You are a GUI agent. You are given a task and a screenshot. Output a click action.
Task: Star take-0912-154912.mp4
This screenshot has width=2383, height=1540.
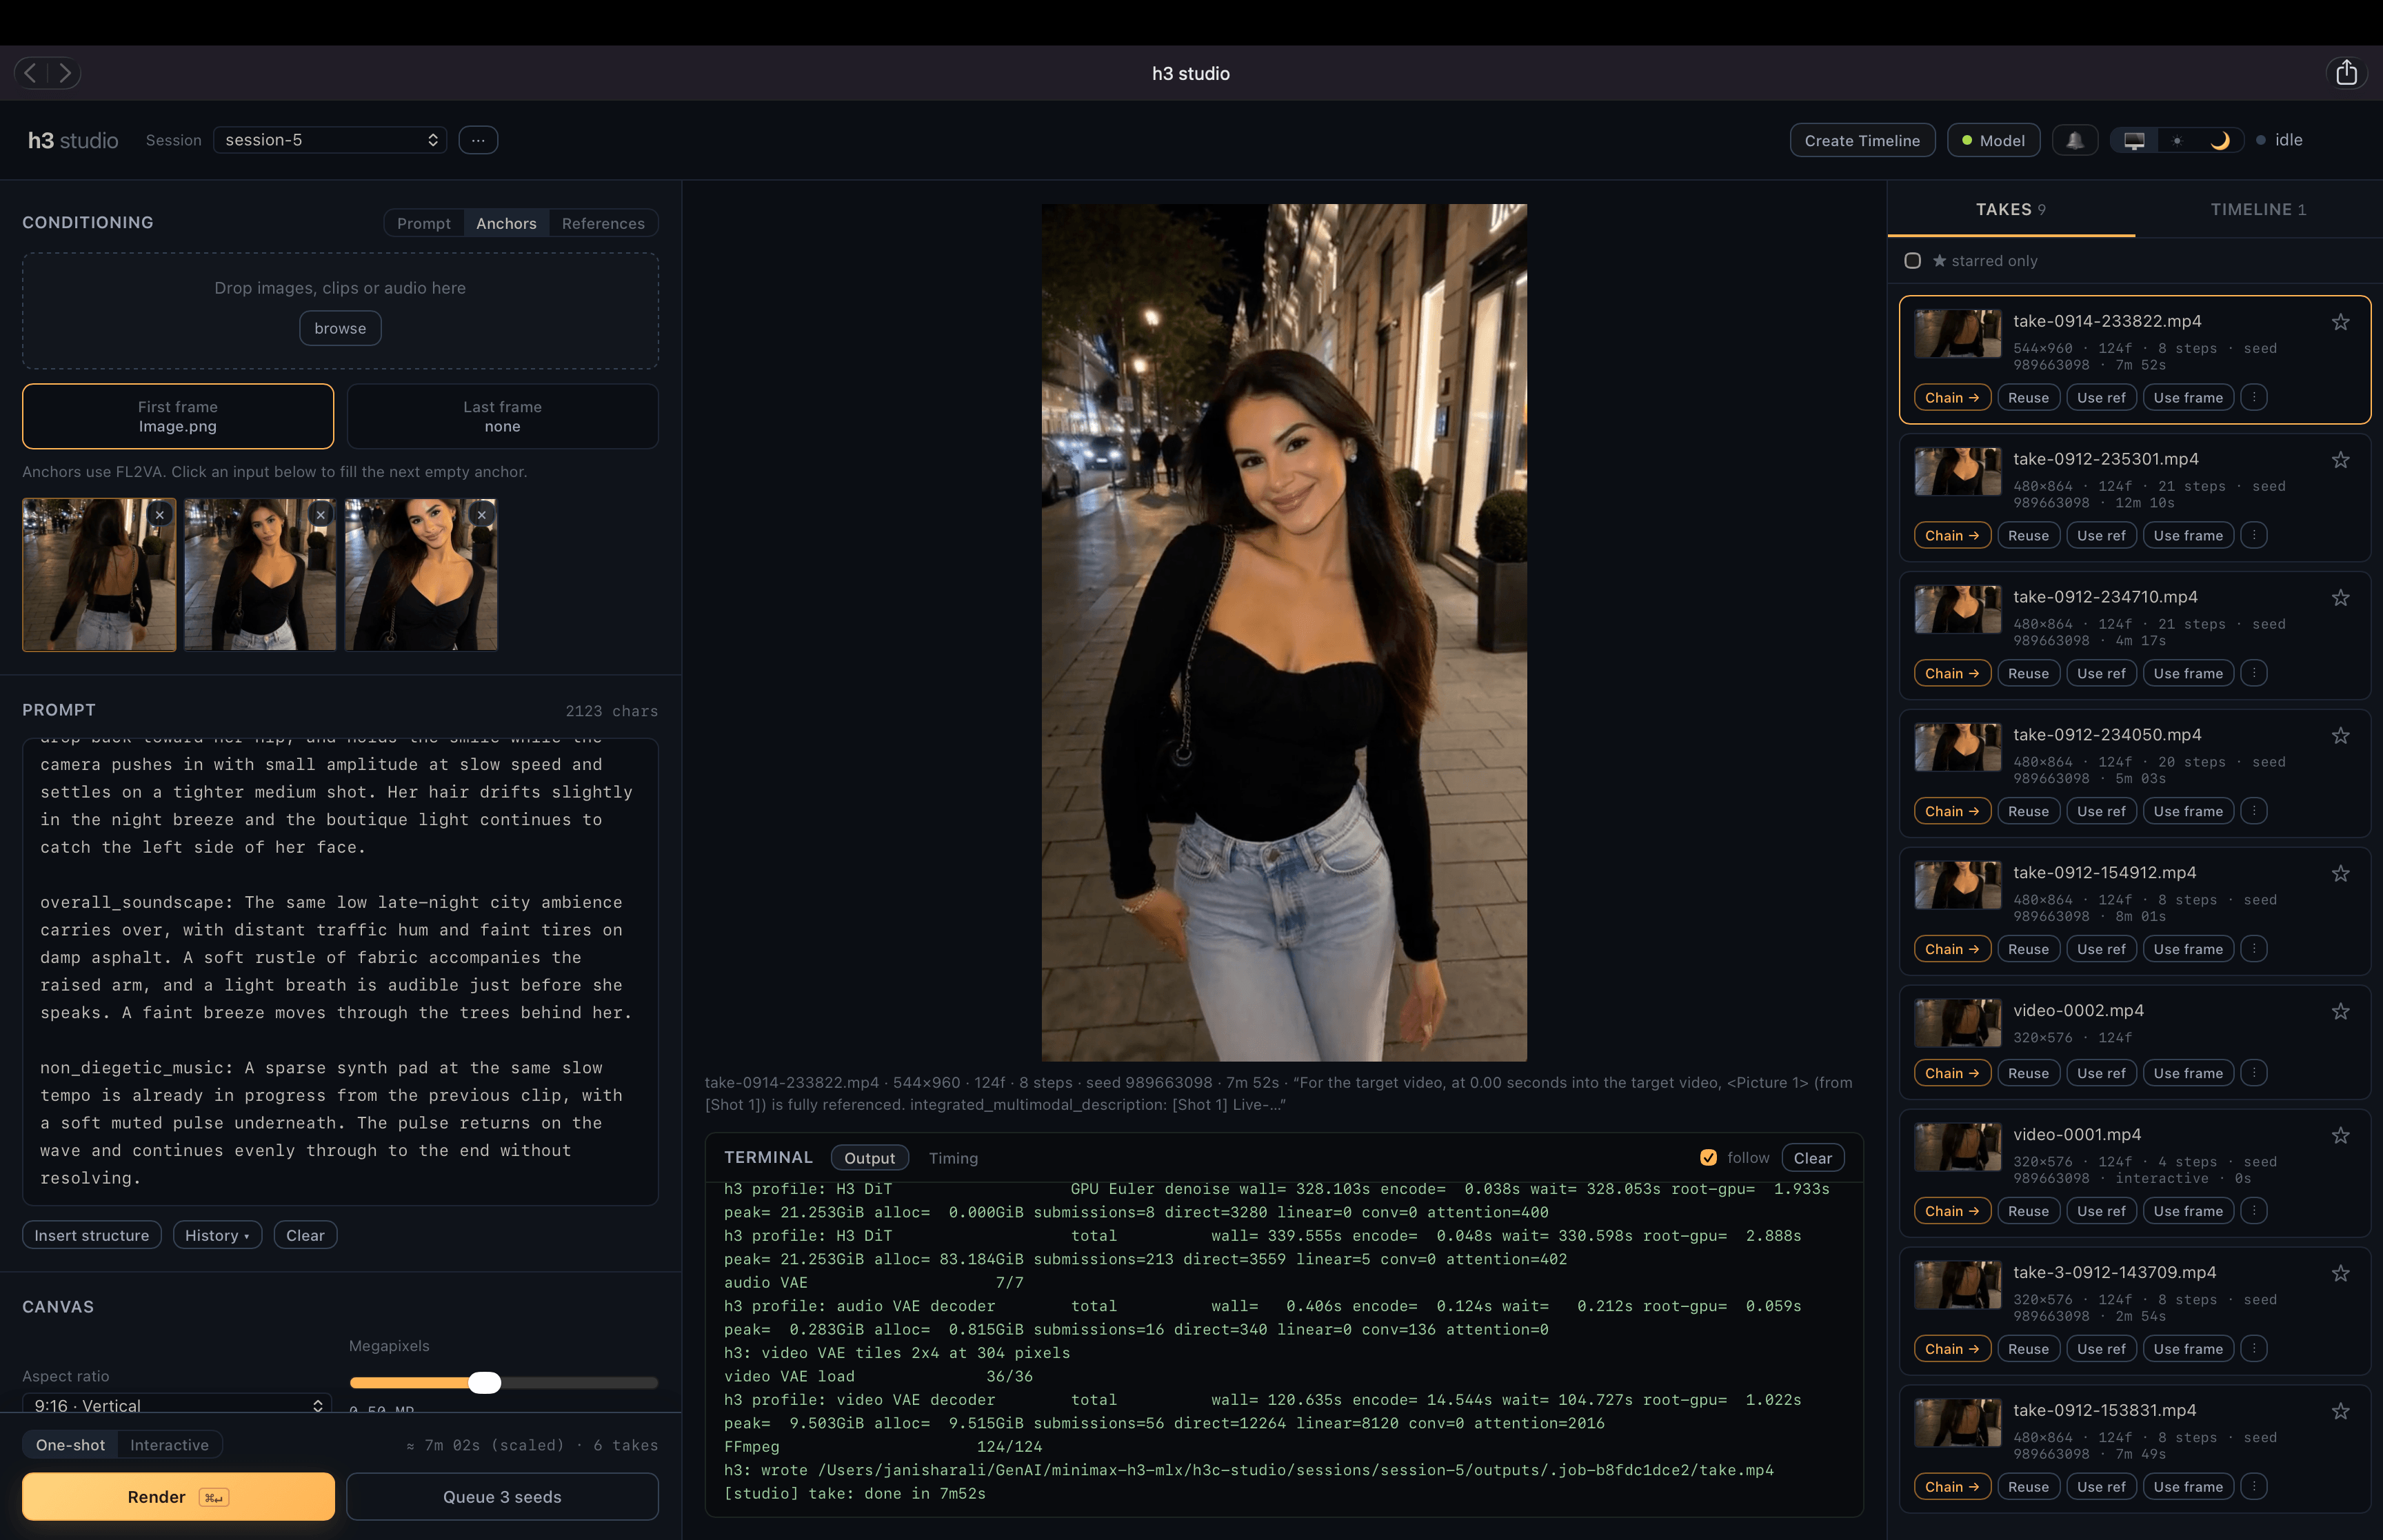pos(2340,874)
